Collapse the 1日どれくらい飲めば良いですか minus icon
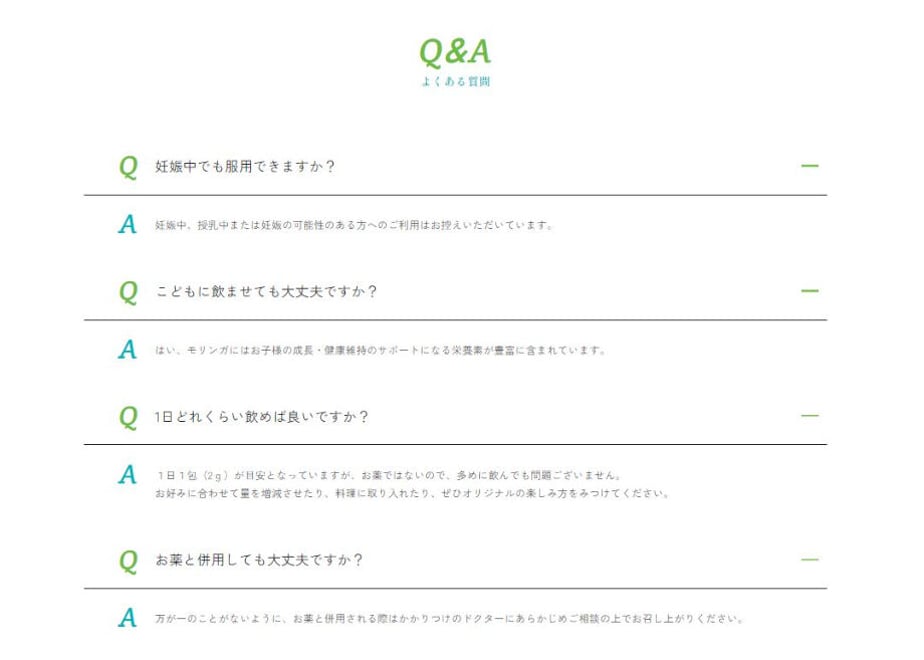The height and width of the screenshot is (660, 924). [810, 416]
